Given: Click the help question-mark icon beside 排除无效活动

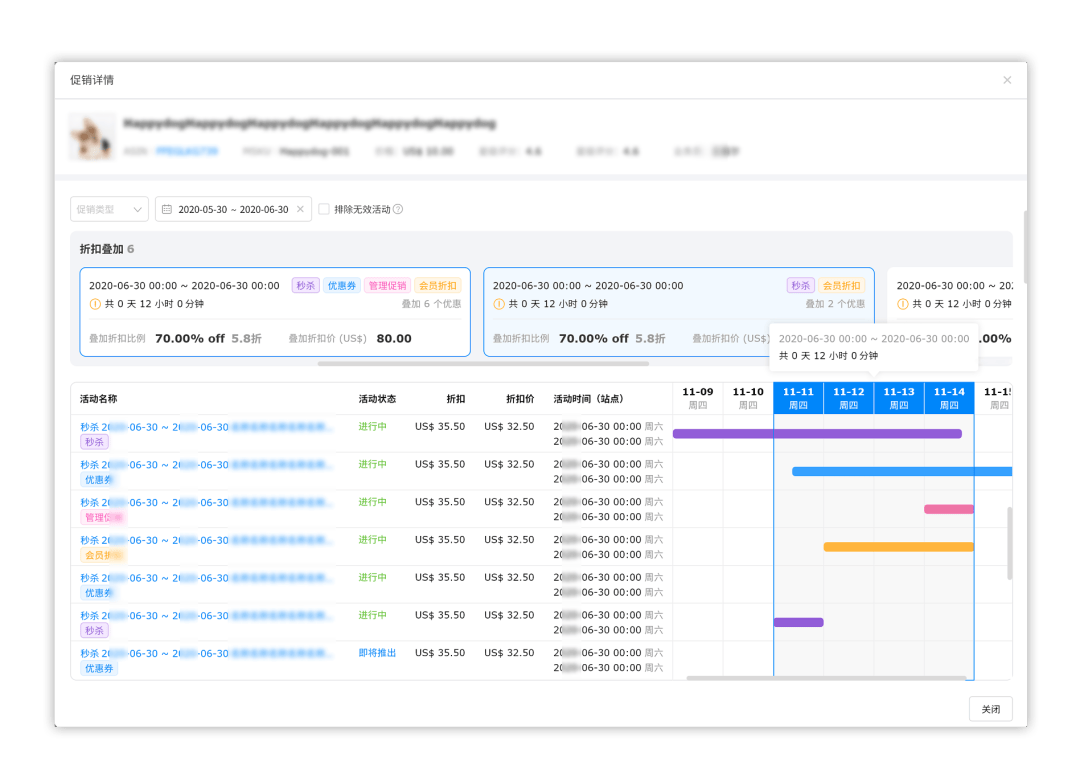Looking at the screenshot, I should (400, 209).
